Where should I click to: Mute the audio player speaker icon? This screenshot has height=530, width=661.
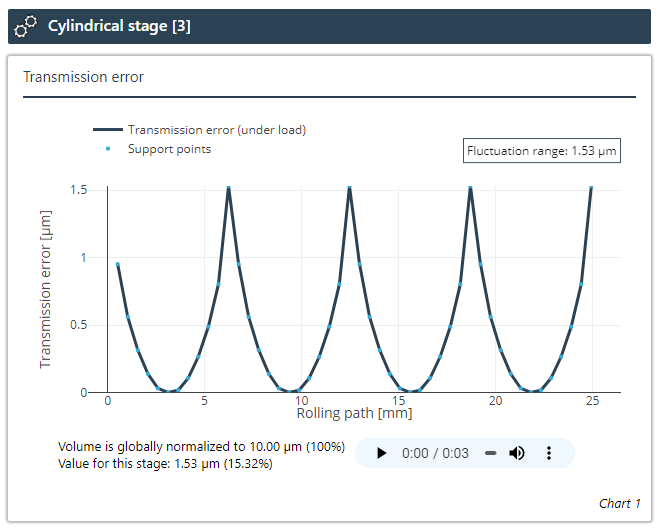[517, 453]
